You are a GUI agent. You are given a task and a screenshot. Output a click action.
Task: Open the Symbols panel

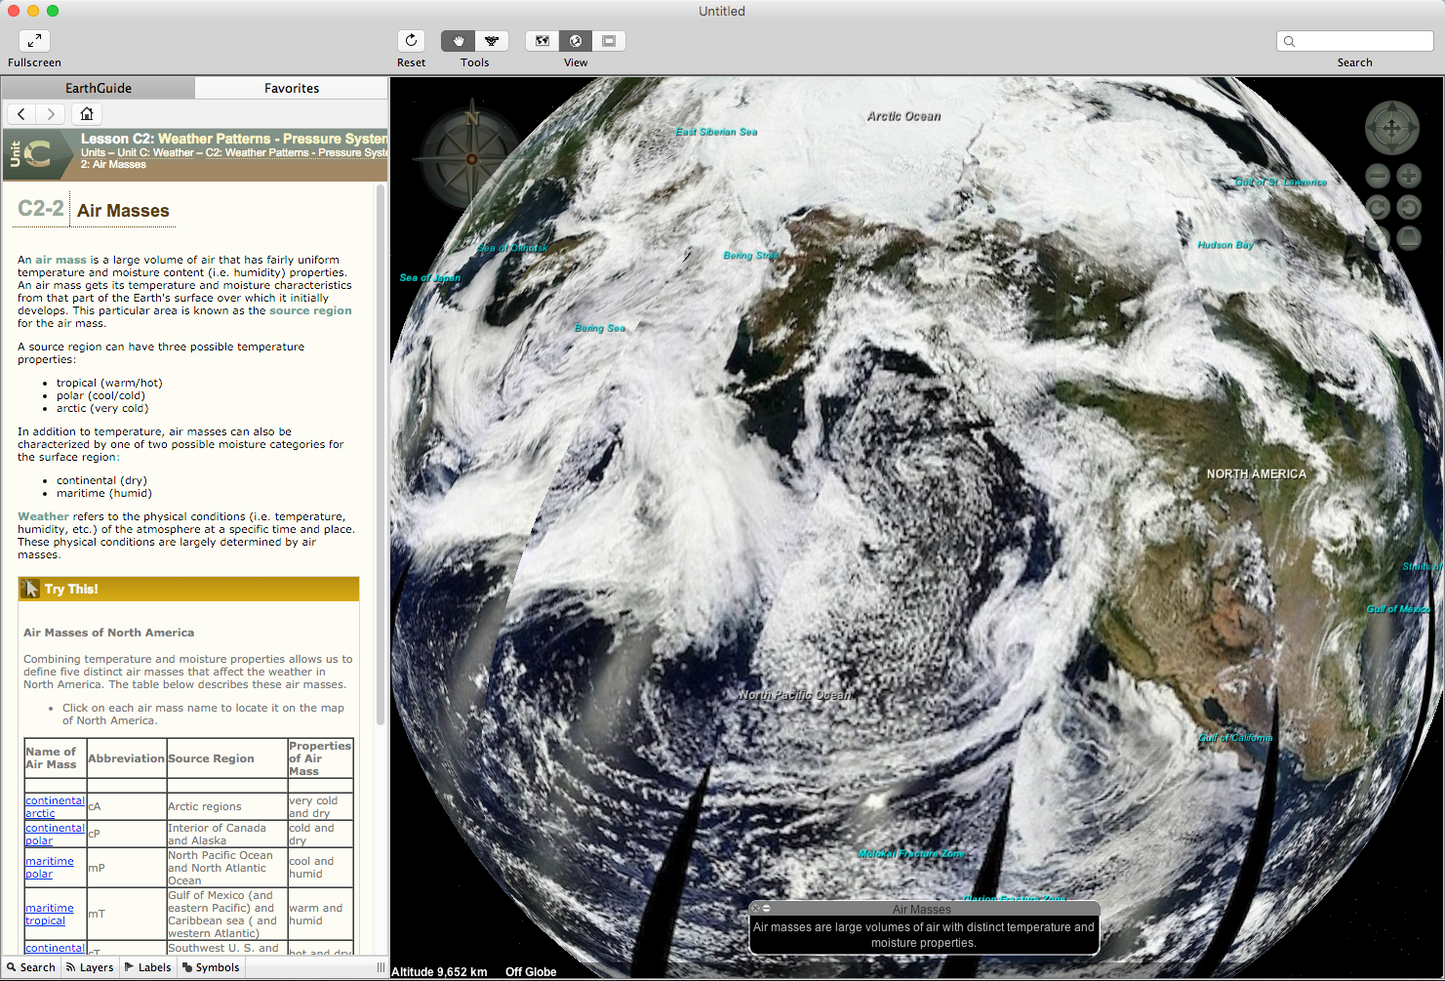click(x=211, y=967)
